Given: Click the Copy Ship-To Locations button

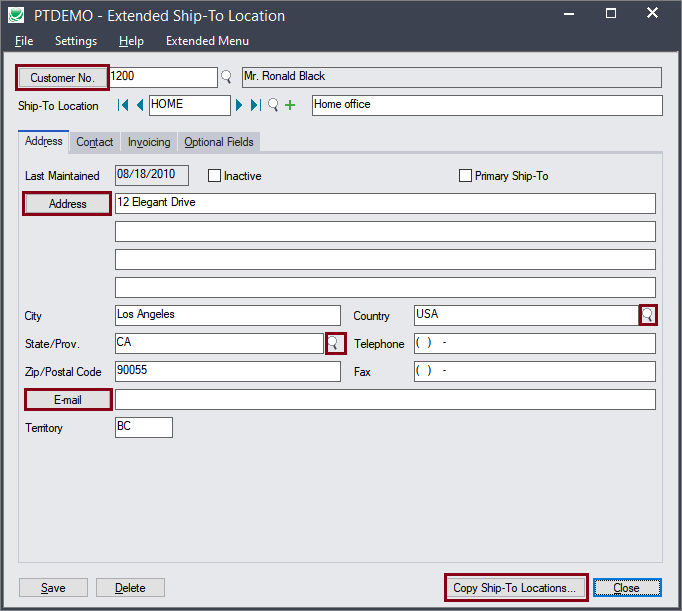Looking at the screenshot, I should point(515,587).
